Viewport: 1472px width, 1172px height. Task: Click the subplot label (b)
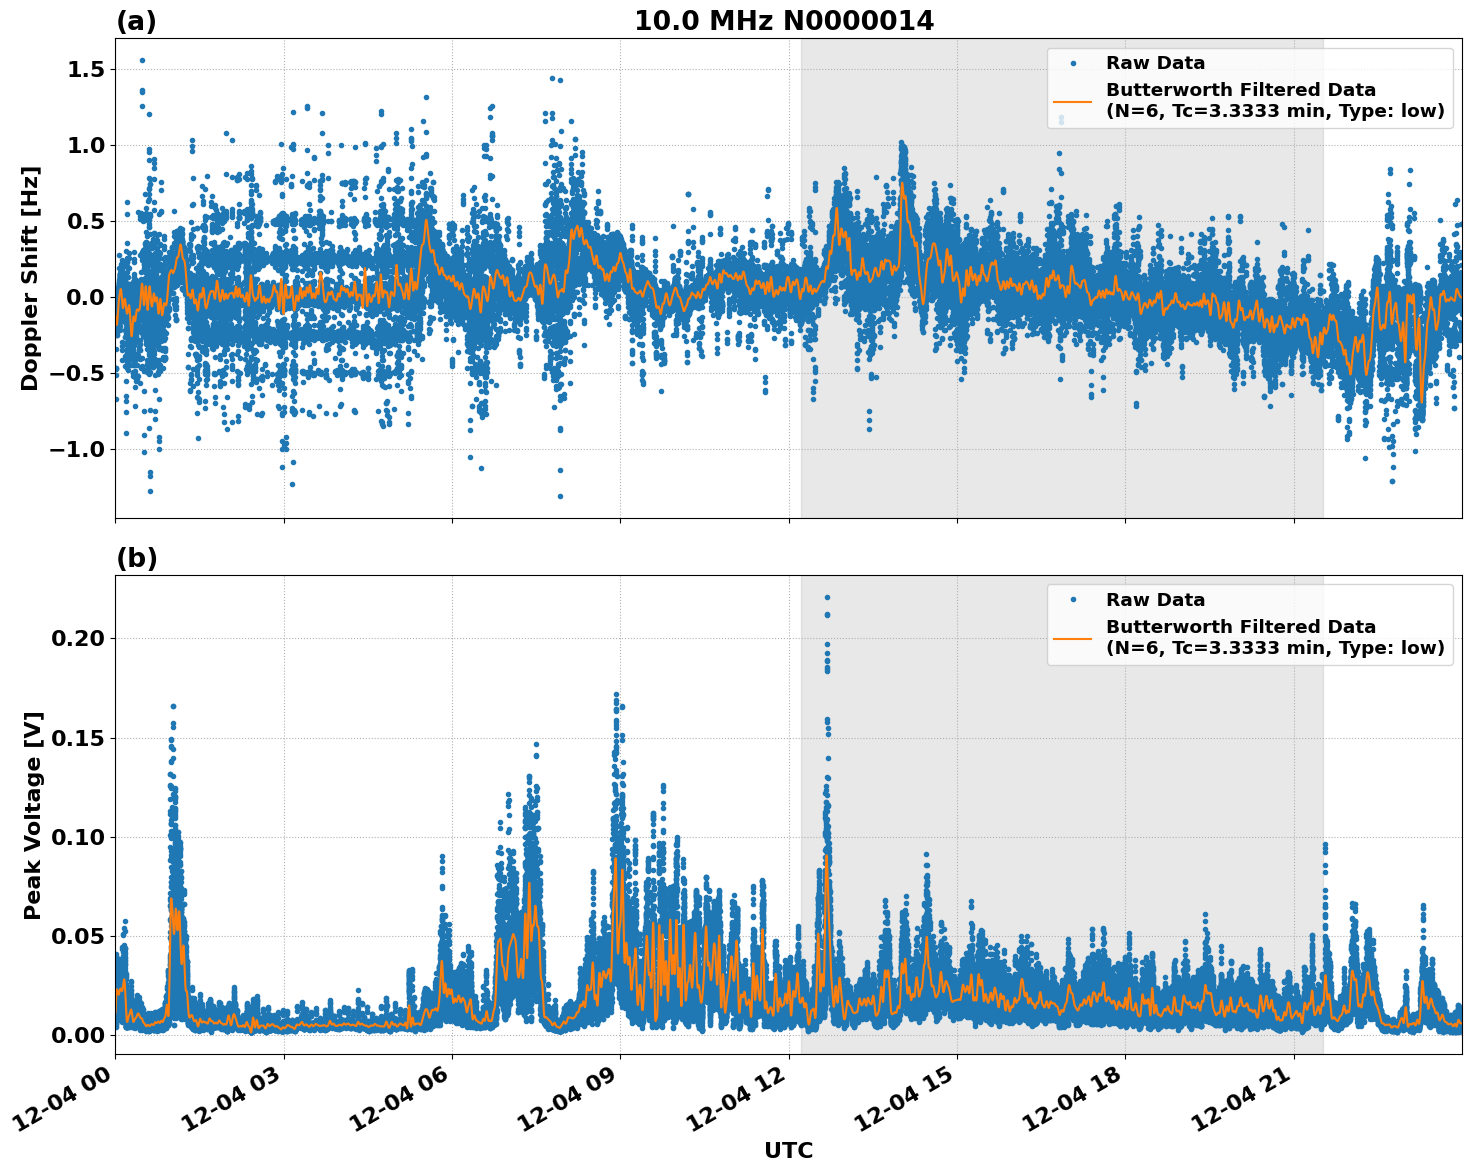click(135, 557)
